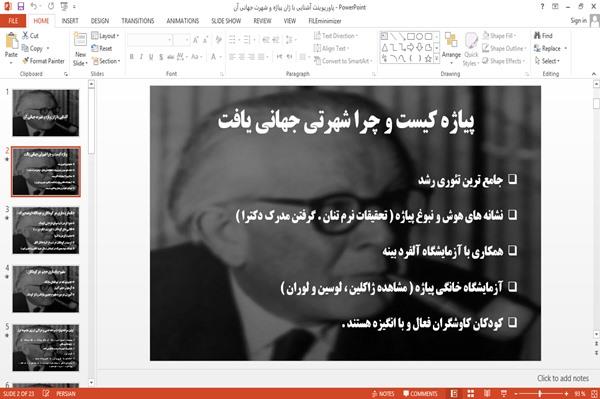Image resolution: width=600 pixels, height=399 pixels.
Task: Zoom in with the plus button
Action: pos(566,393)
